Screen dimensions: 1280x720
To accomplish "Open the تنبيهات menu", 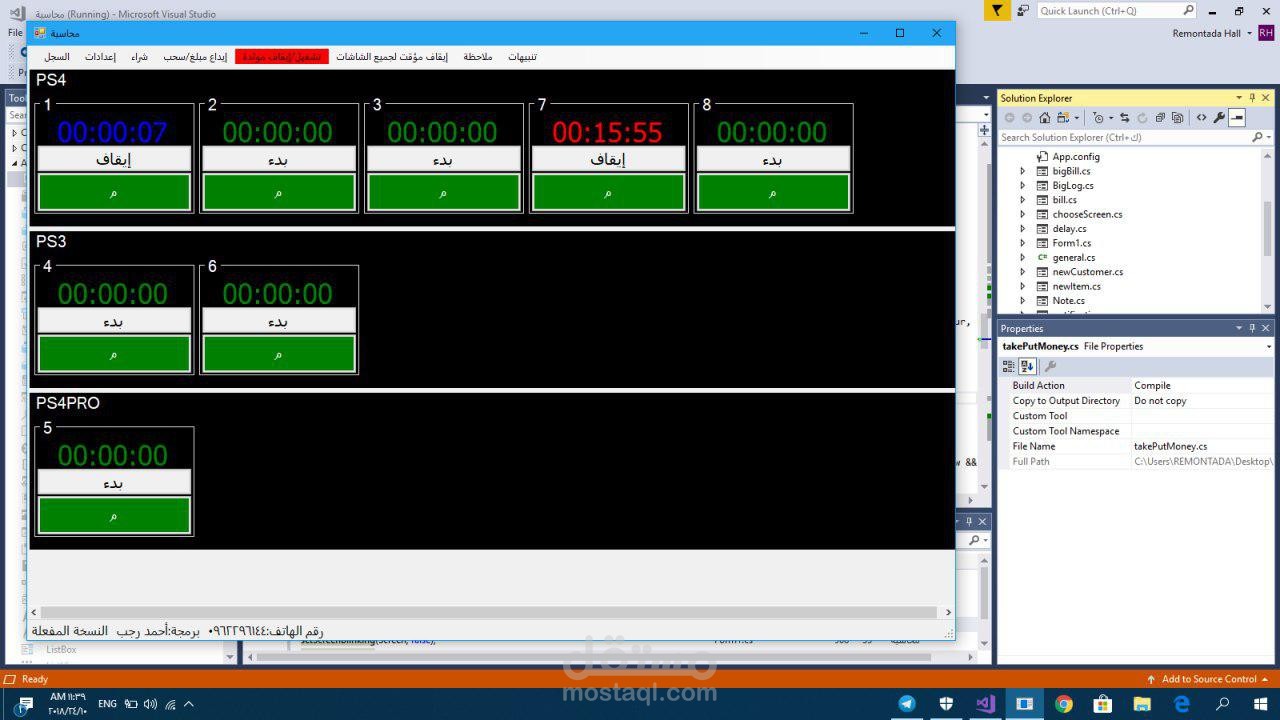I will [522, 57].
